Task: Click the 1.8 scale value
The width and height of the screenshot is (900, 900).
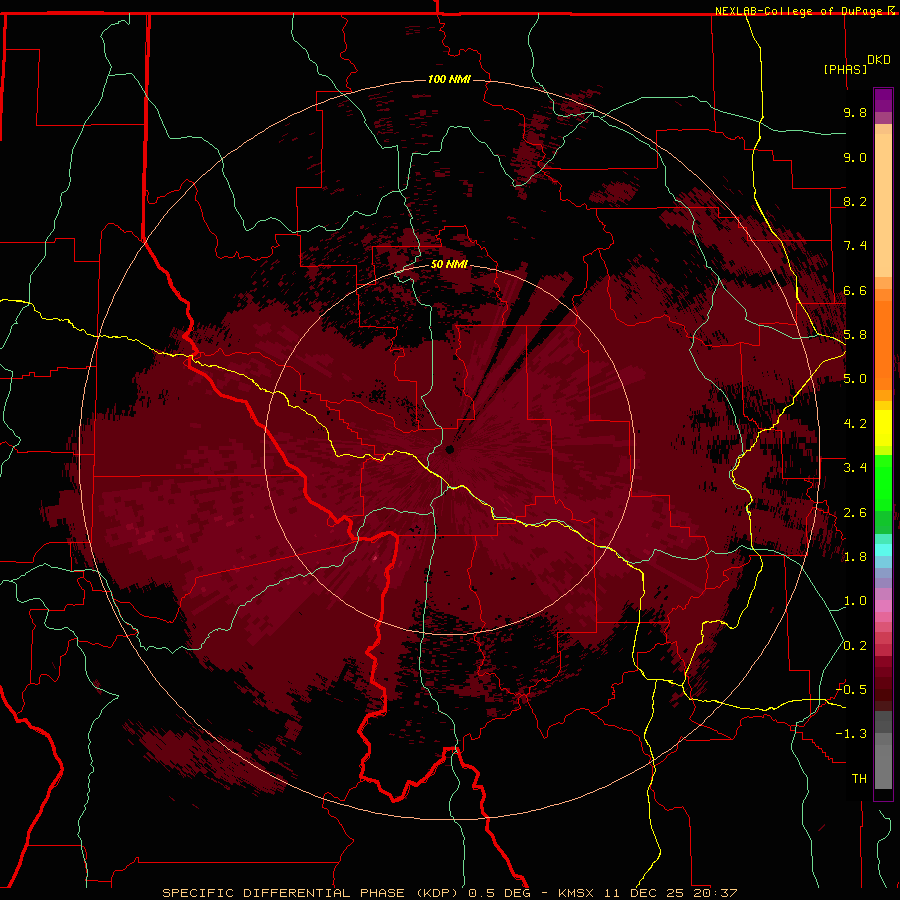Action: click(855, 557)
